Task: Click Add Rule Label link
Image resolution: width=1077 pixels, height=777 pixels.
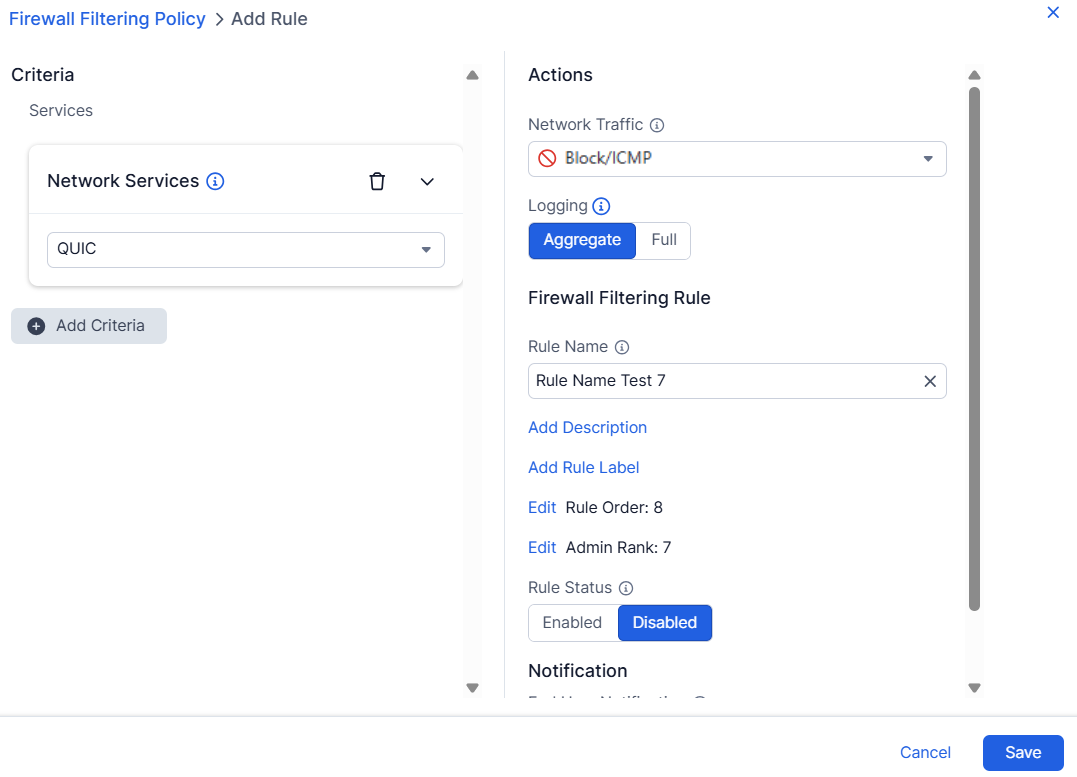Action: coord(583,467)
